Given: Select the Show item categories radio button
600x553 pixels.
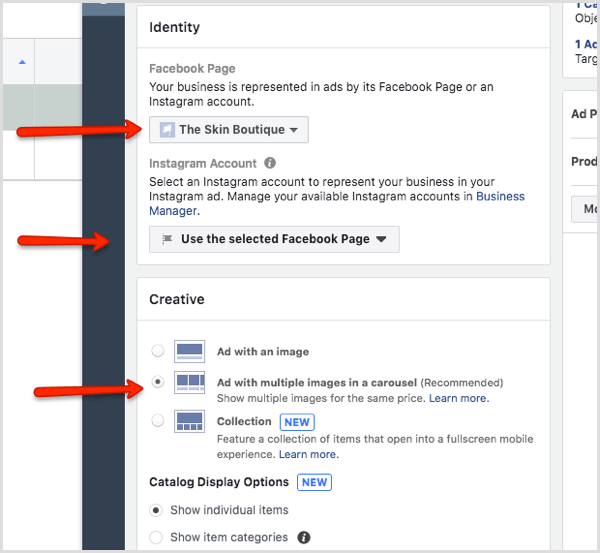Looking at the screenshot, I should (x=156, y=537).
